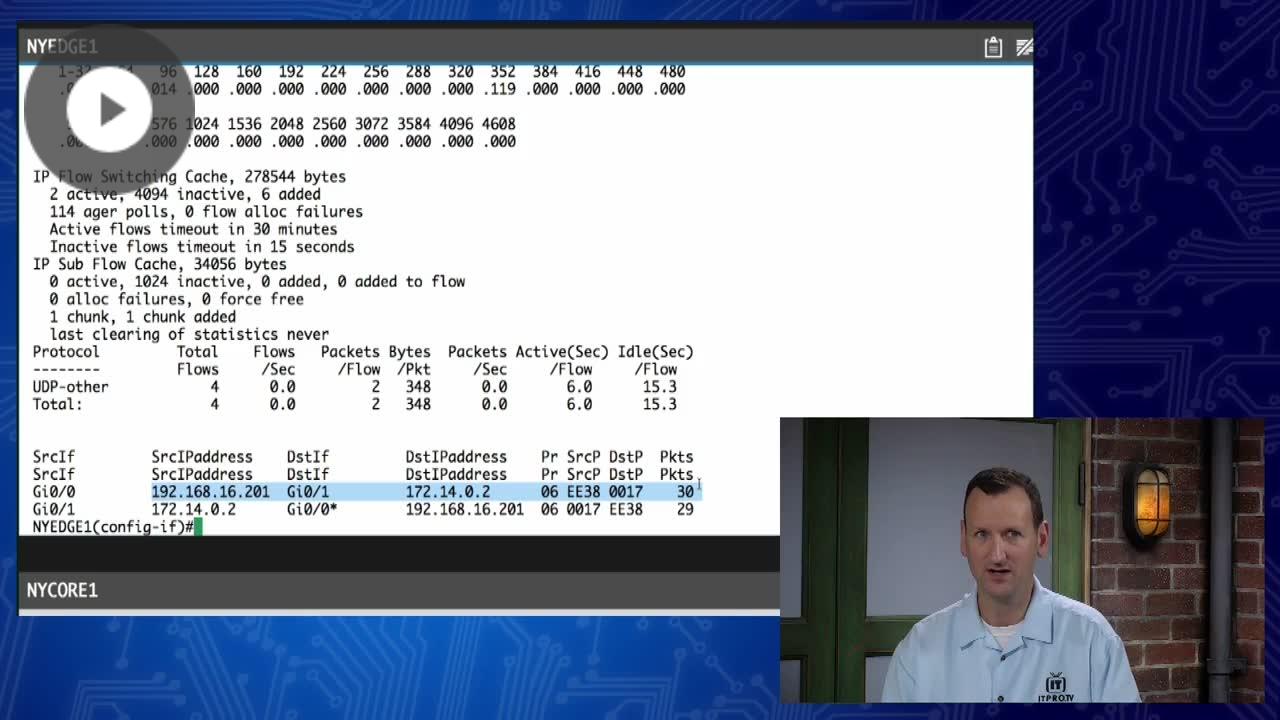The image size is (1280, 720).
Task: Click '114 ager polls, 0 flow alloc failures'
Action: [206, 212]
